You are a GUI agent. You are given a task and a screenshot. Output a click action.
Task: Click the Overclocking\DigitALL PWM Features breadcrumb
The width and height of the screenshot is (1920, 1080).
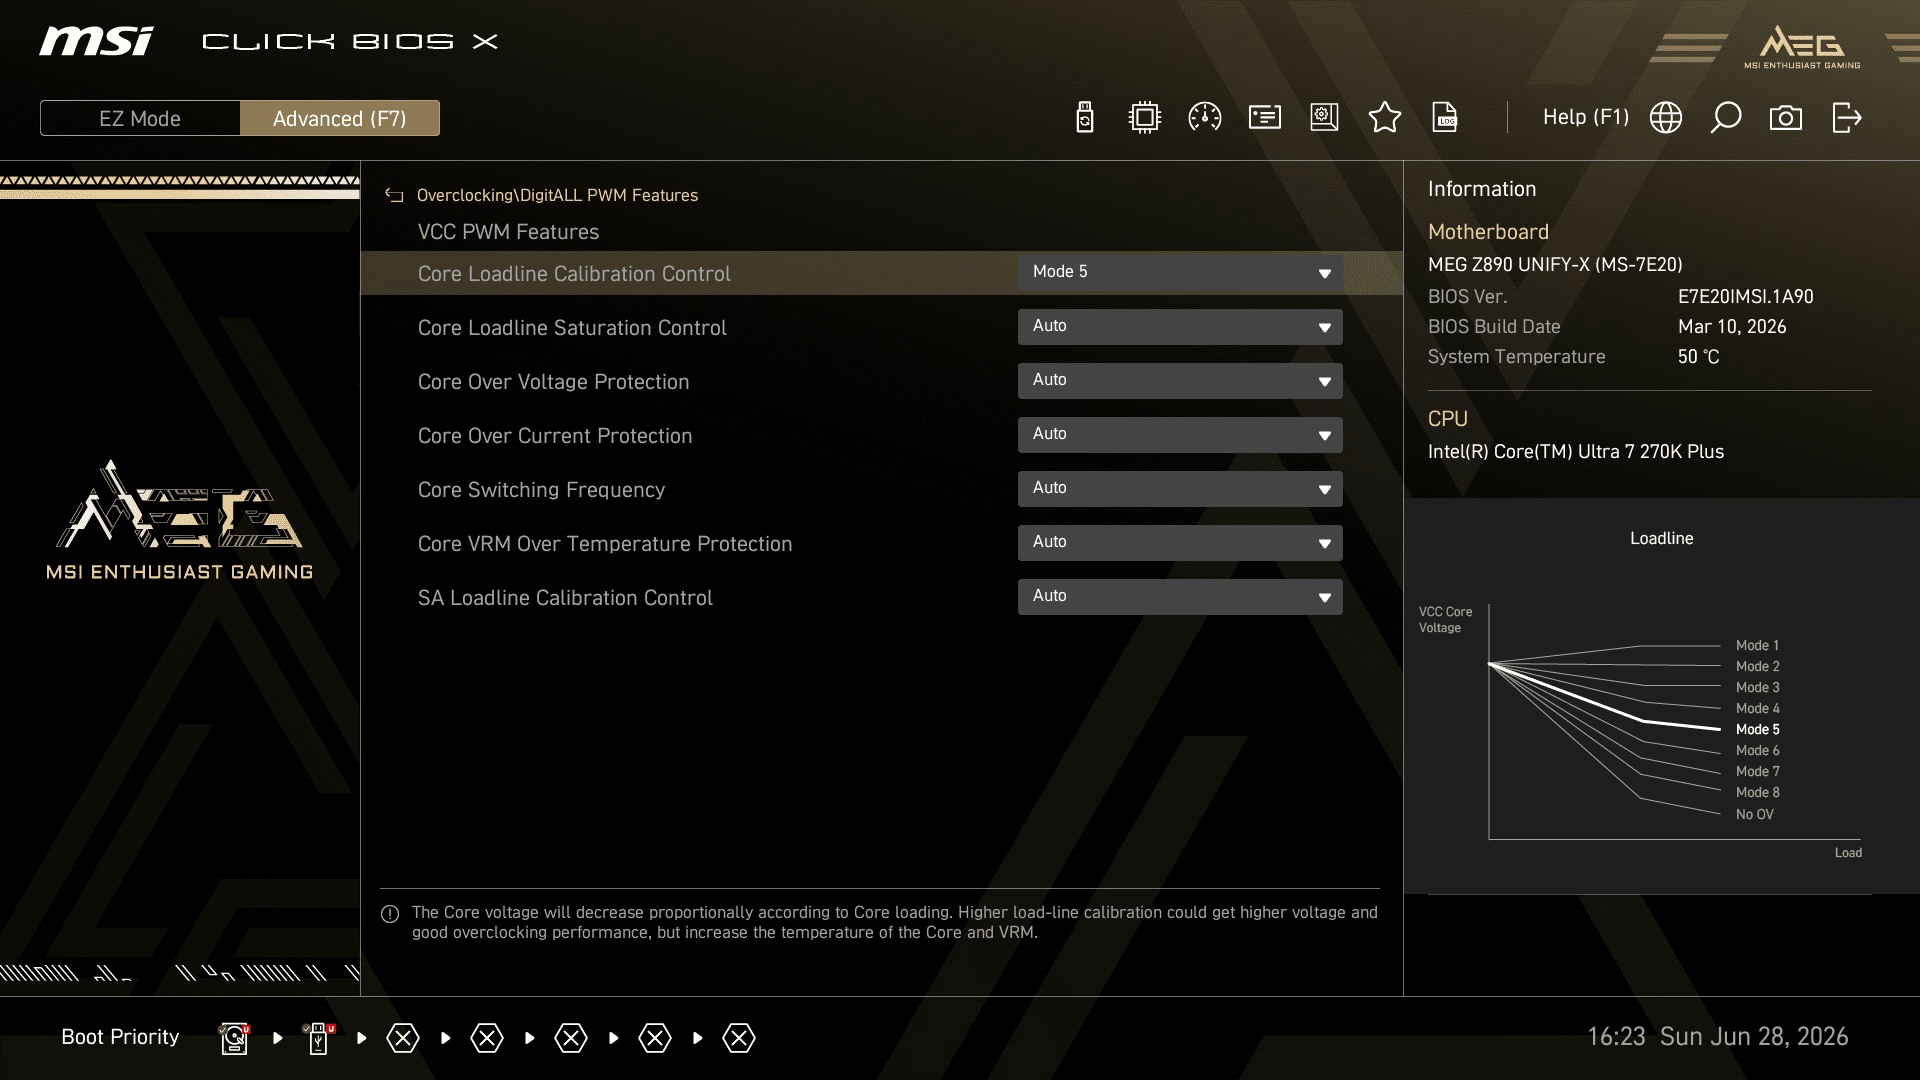tap(557, 196)
